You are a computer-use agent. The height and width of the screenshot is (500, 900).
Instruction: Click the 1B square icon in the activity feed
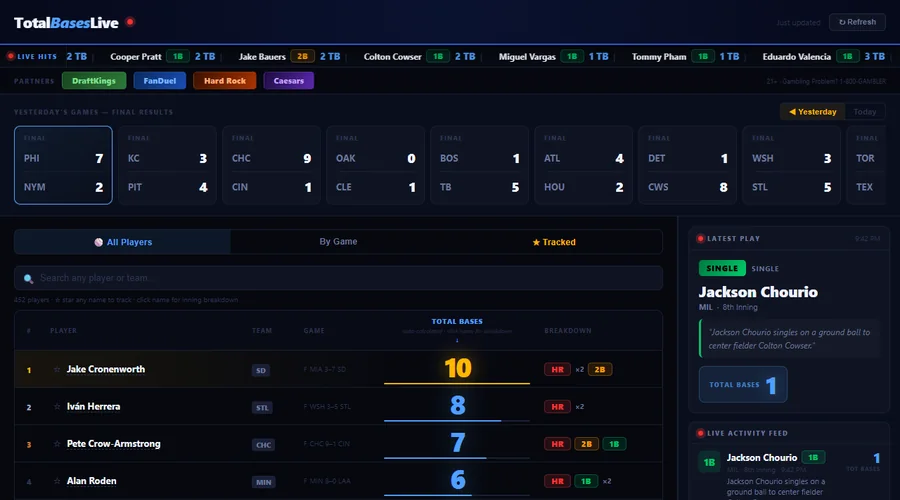pyautogui.click(x=709, y=462)
